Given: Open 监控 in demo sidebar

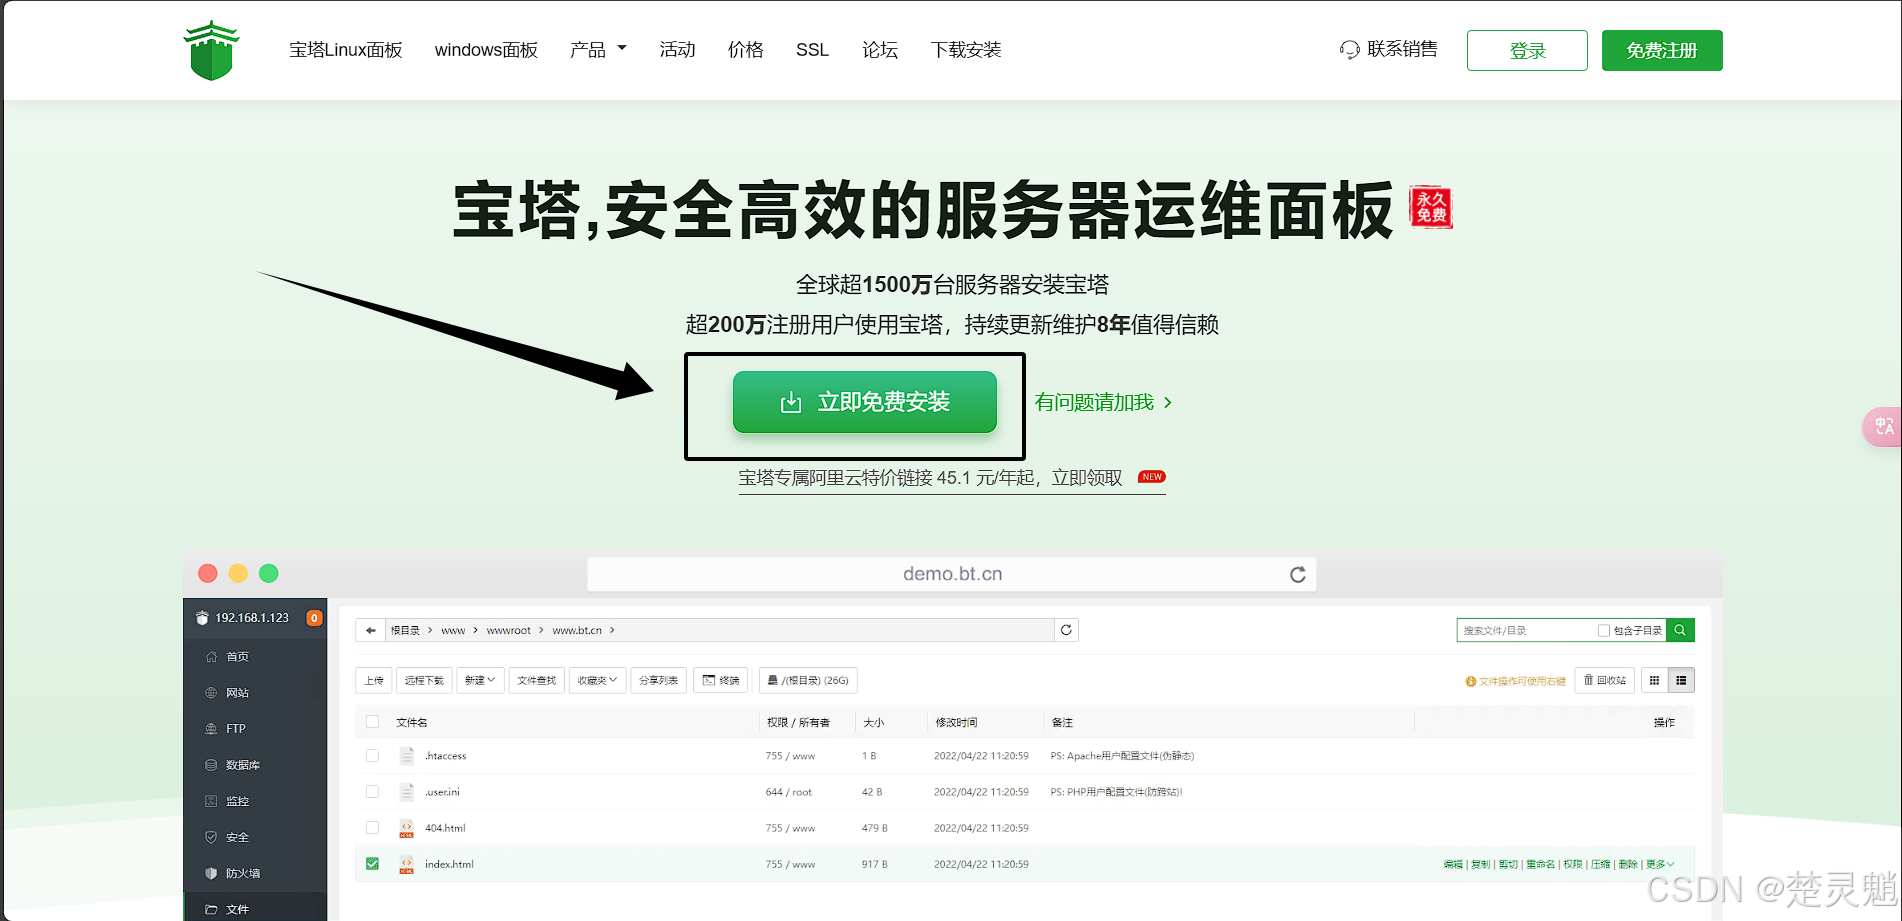Looking at the screenshot, I should tap(237, 801).
